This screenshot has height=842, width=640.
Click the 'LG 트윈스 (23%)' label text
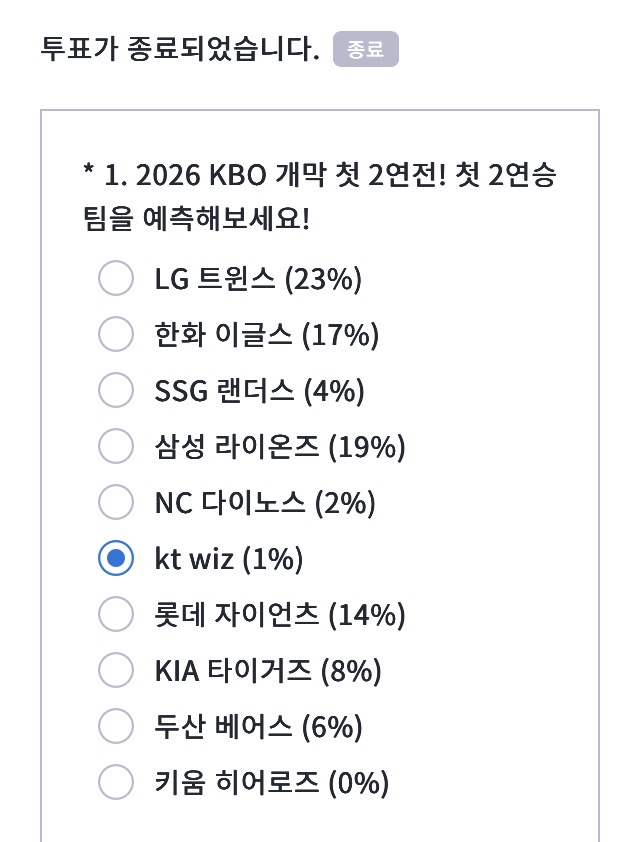(258, 279)
